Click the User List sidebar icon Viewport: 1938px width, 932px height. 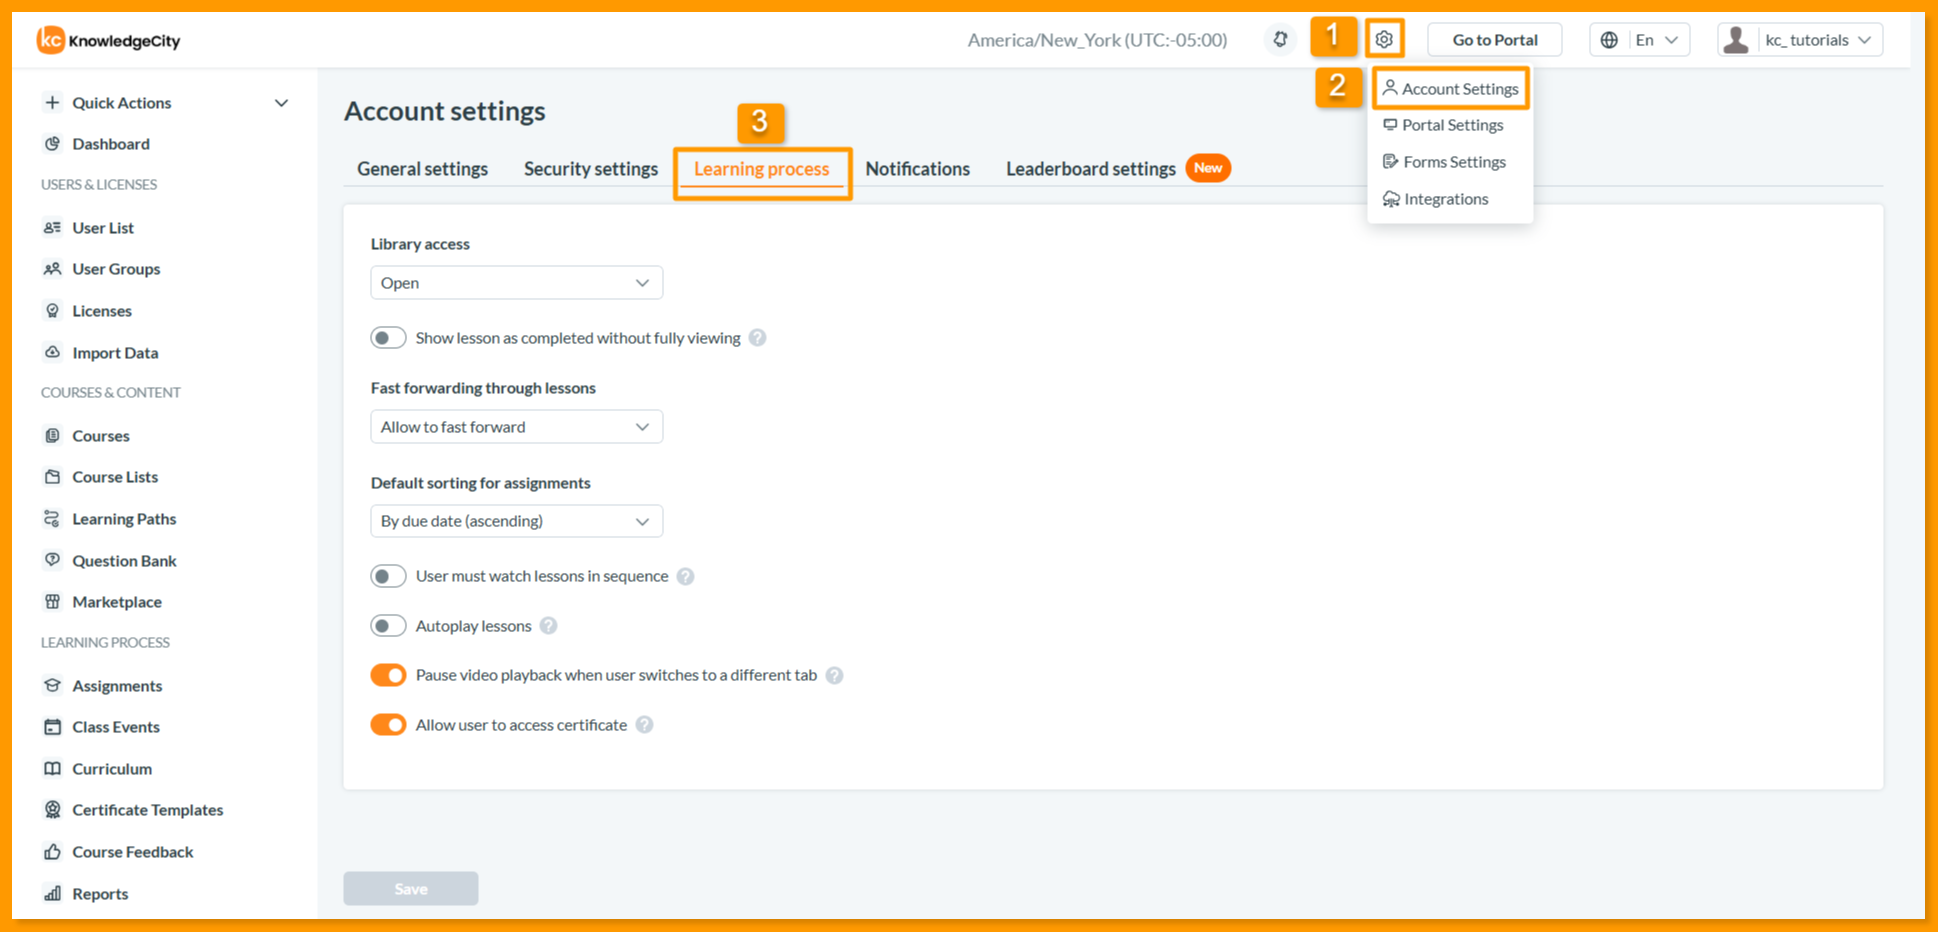53,228
